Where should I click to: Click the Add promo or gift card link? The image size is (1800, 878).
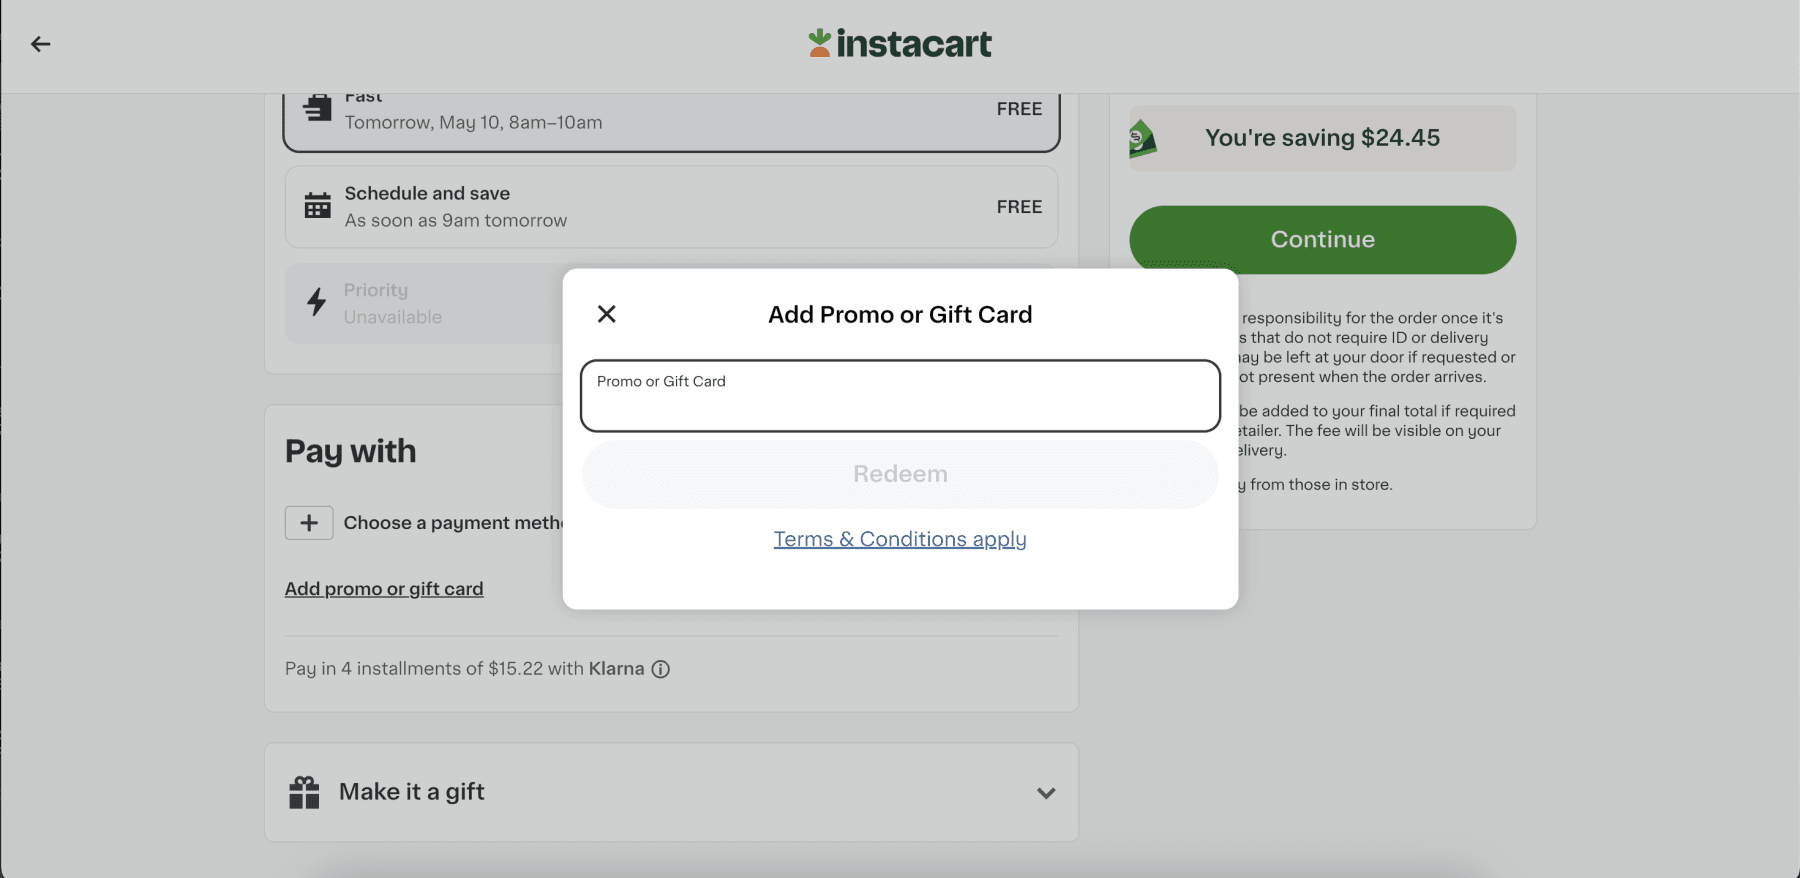pyautogui.click(x=384, y=589)
